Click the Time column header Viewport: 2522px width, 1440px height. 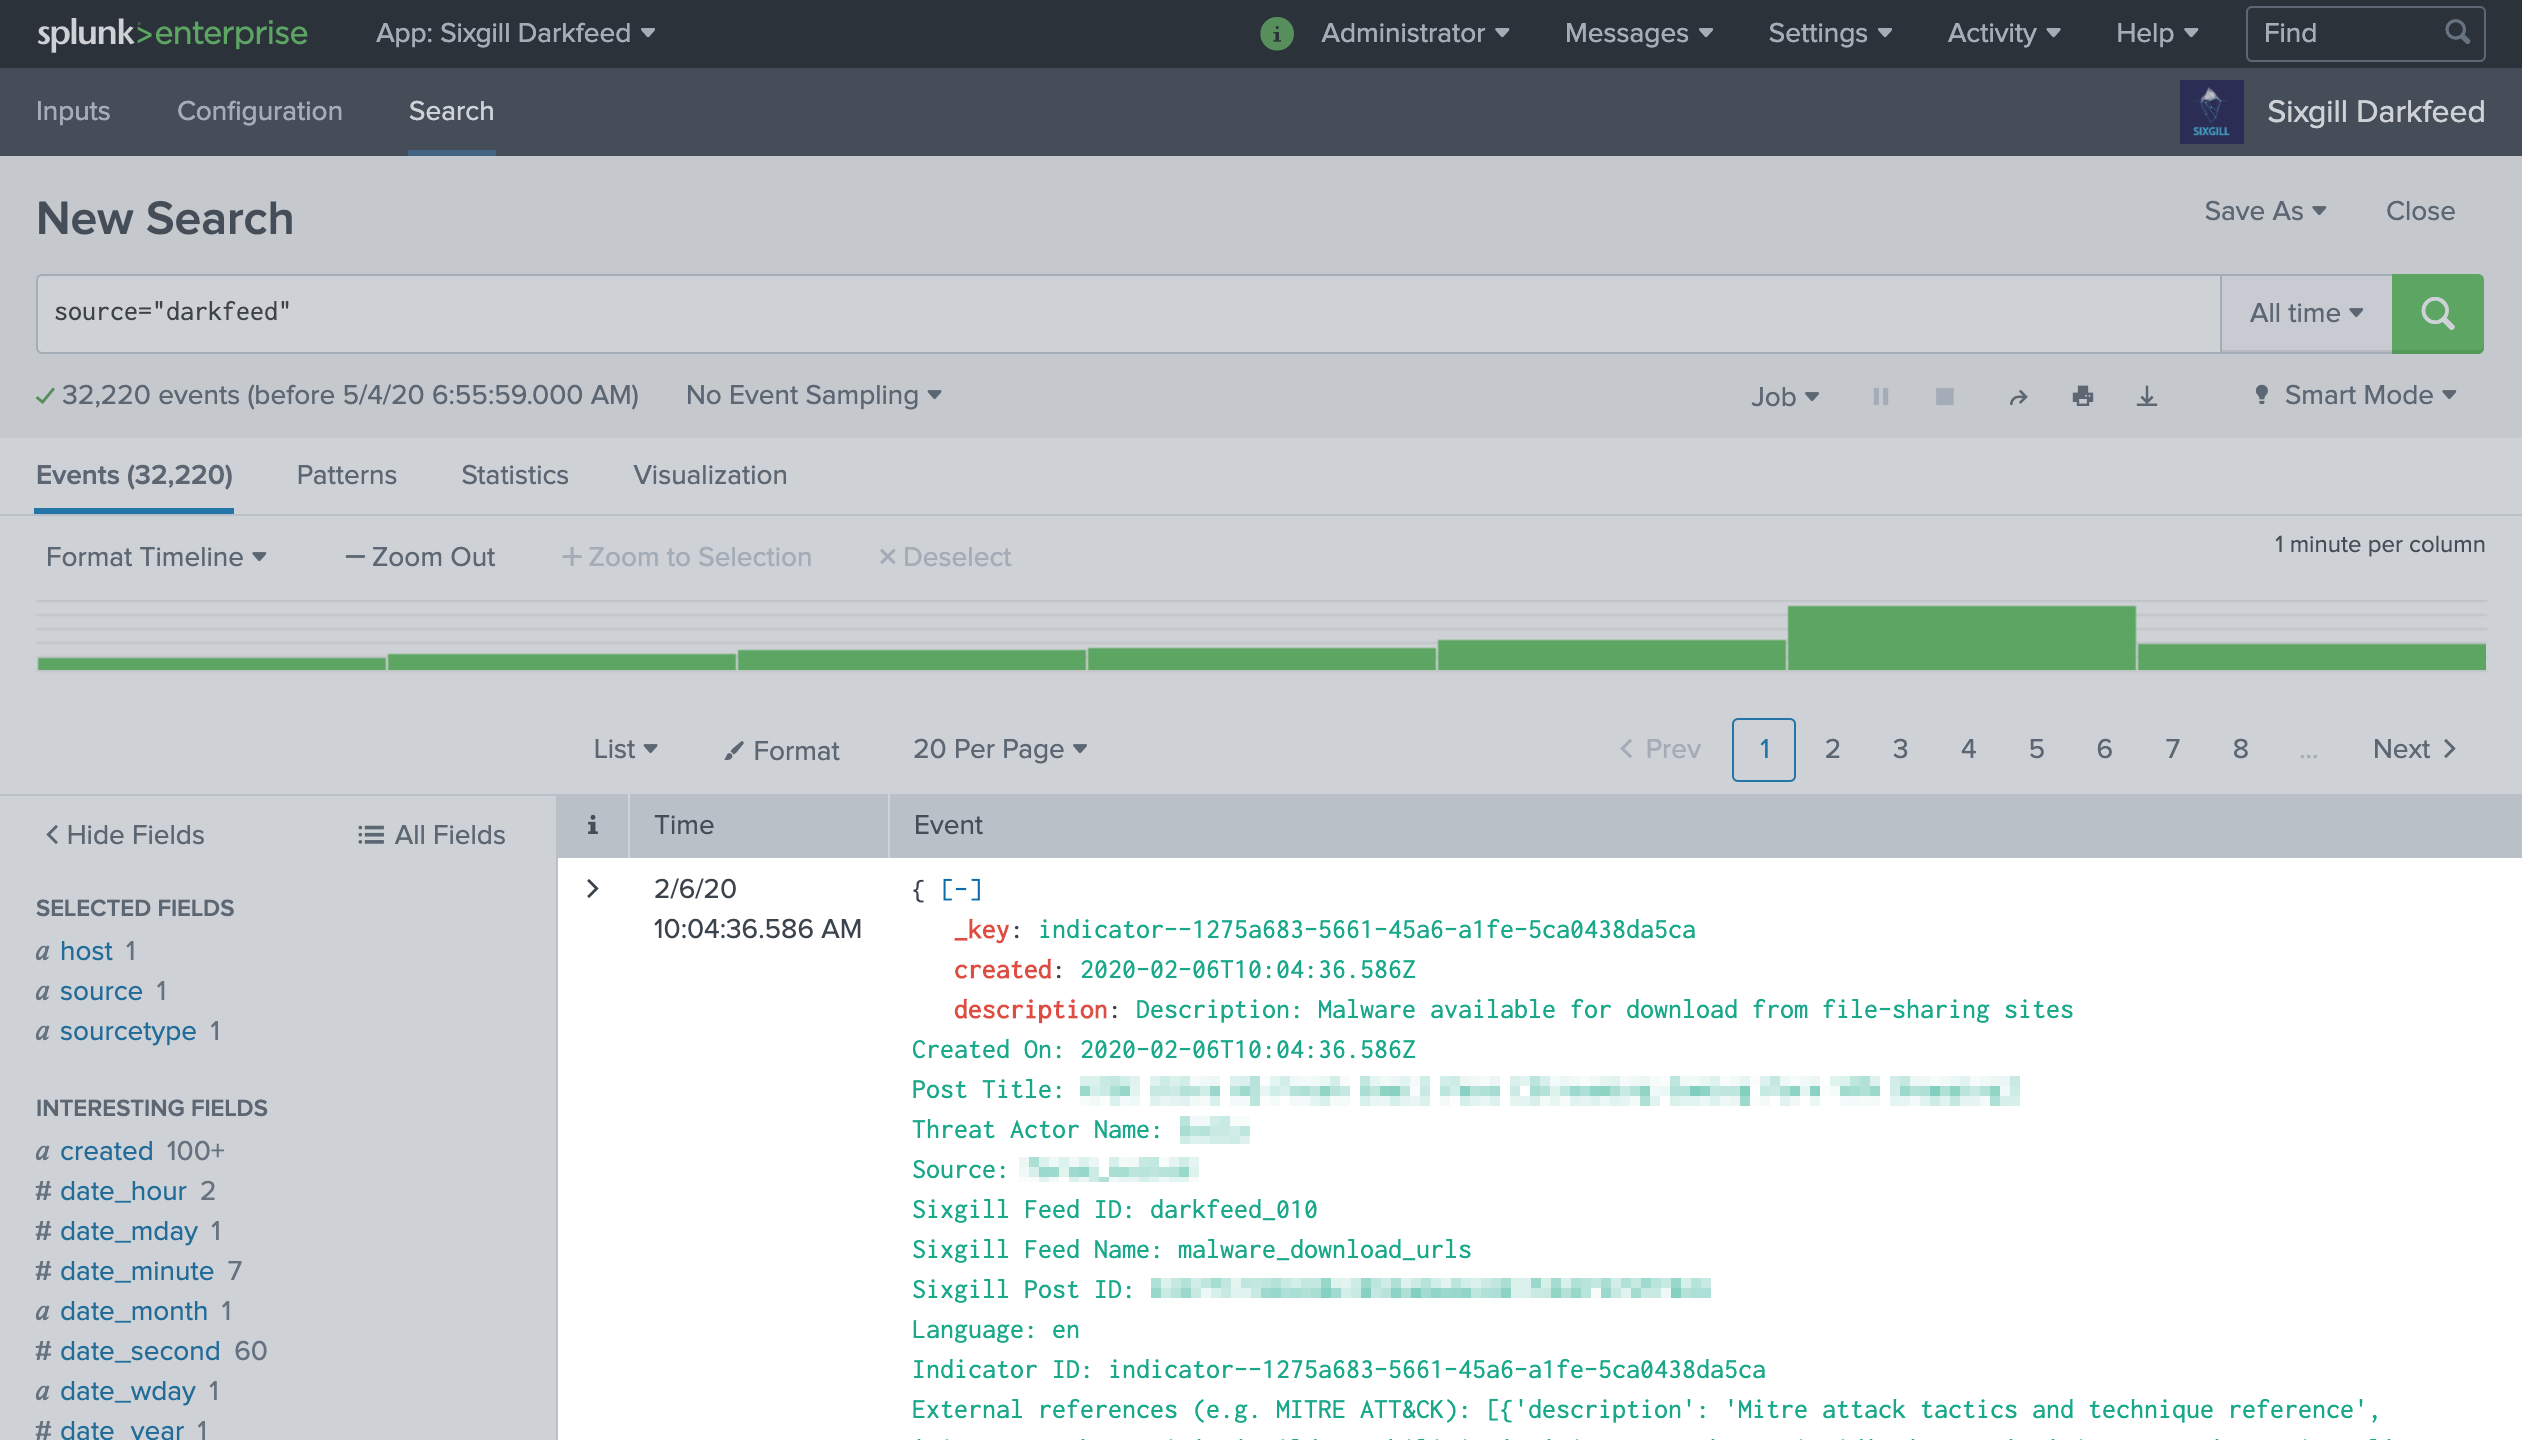click(x=684, y=825)
